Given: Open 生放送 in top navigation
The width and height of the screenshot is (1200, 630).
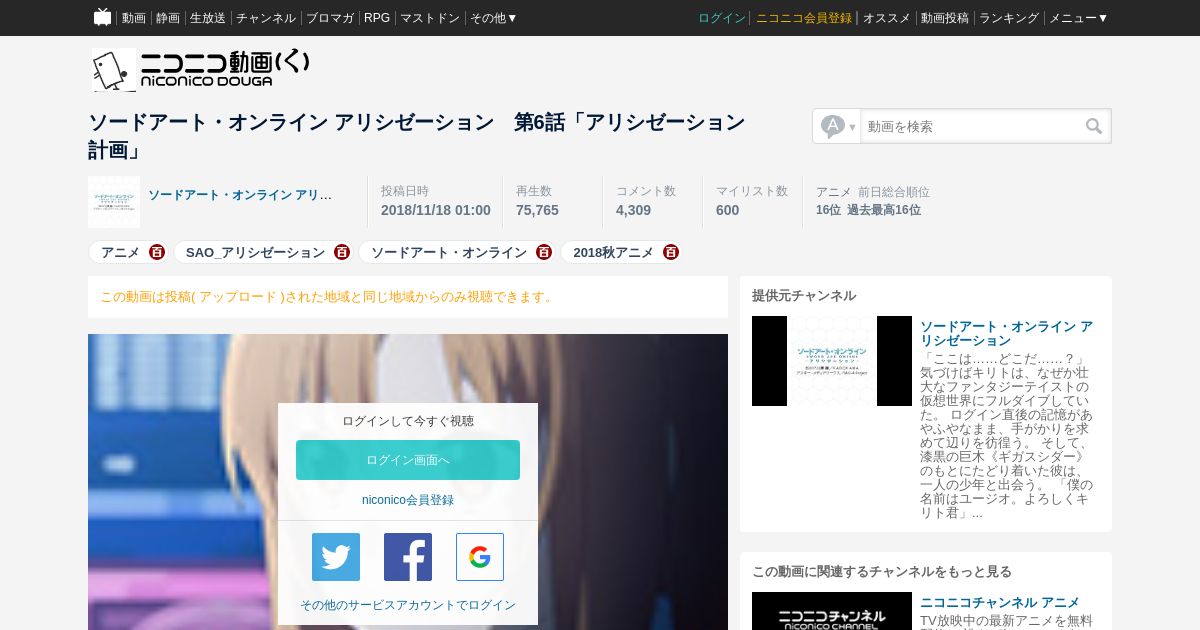Looking at the screenshot, I should [208, 18].
